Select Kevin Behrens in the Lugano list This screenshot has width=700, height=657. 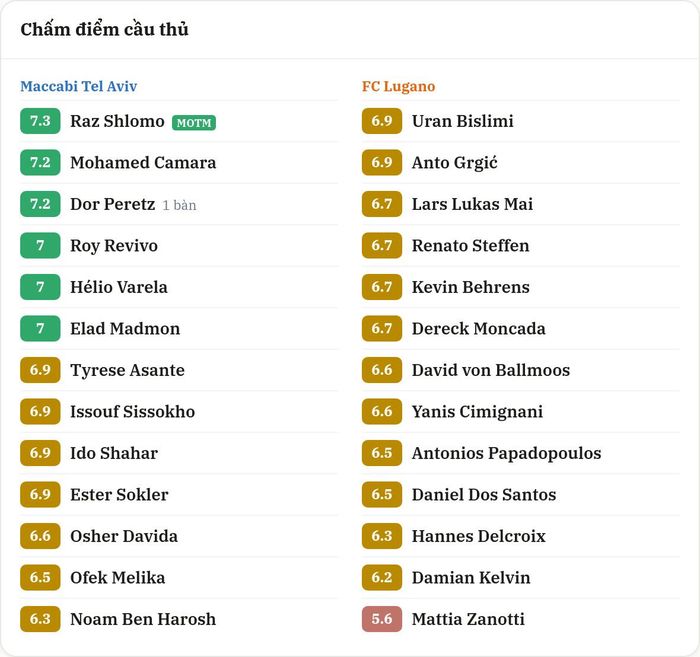471,287
